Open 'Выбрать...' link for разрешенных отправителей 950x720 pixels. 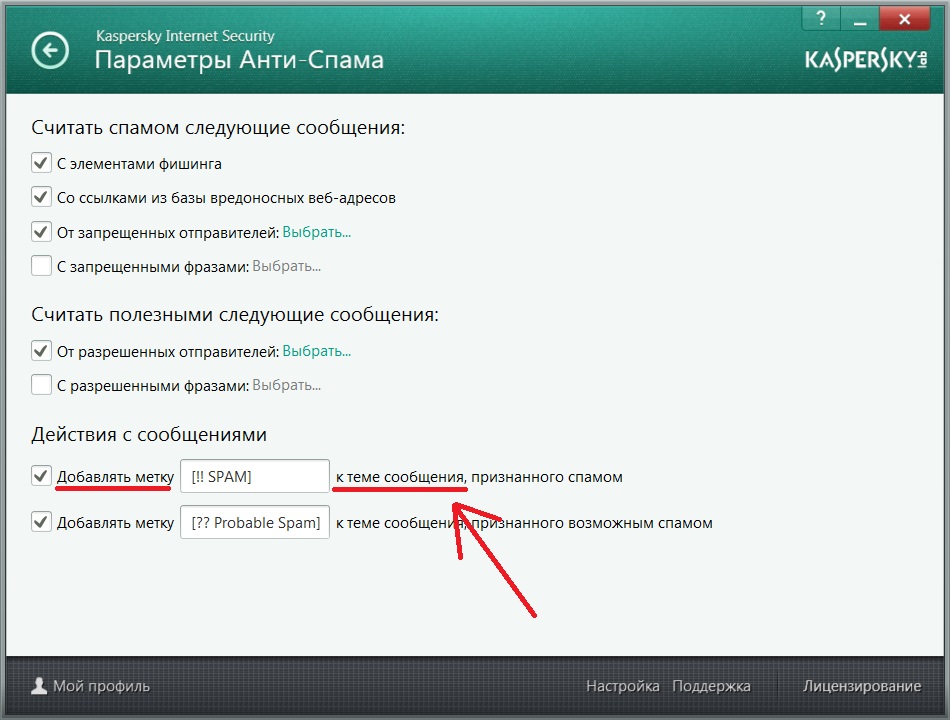[x=317, y=351]
